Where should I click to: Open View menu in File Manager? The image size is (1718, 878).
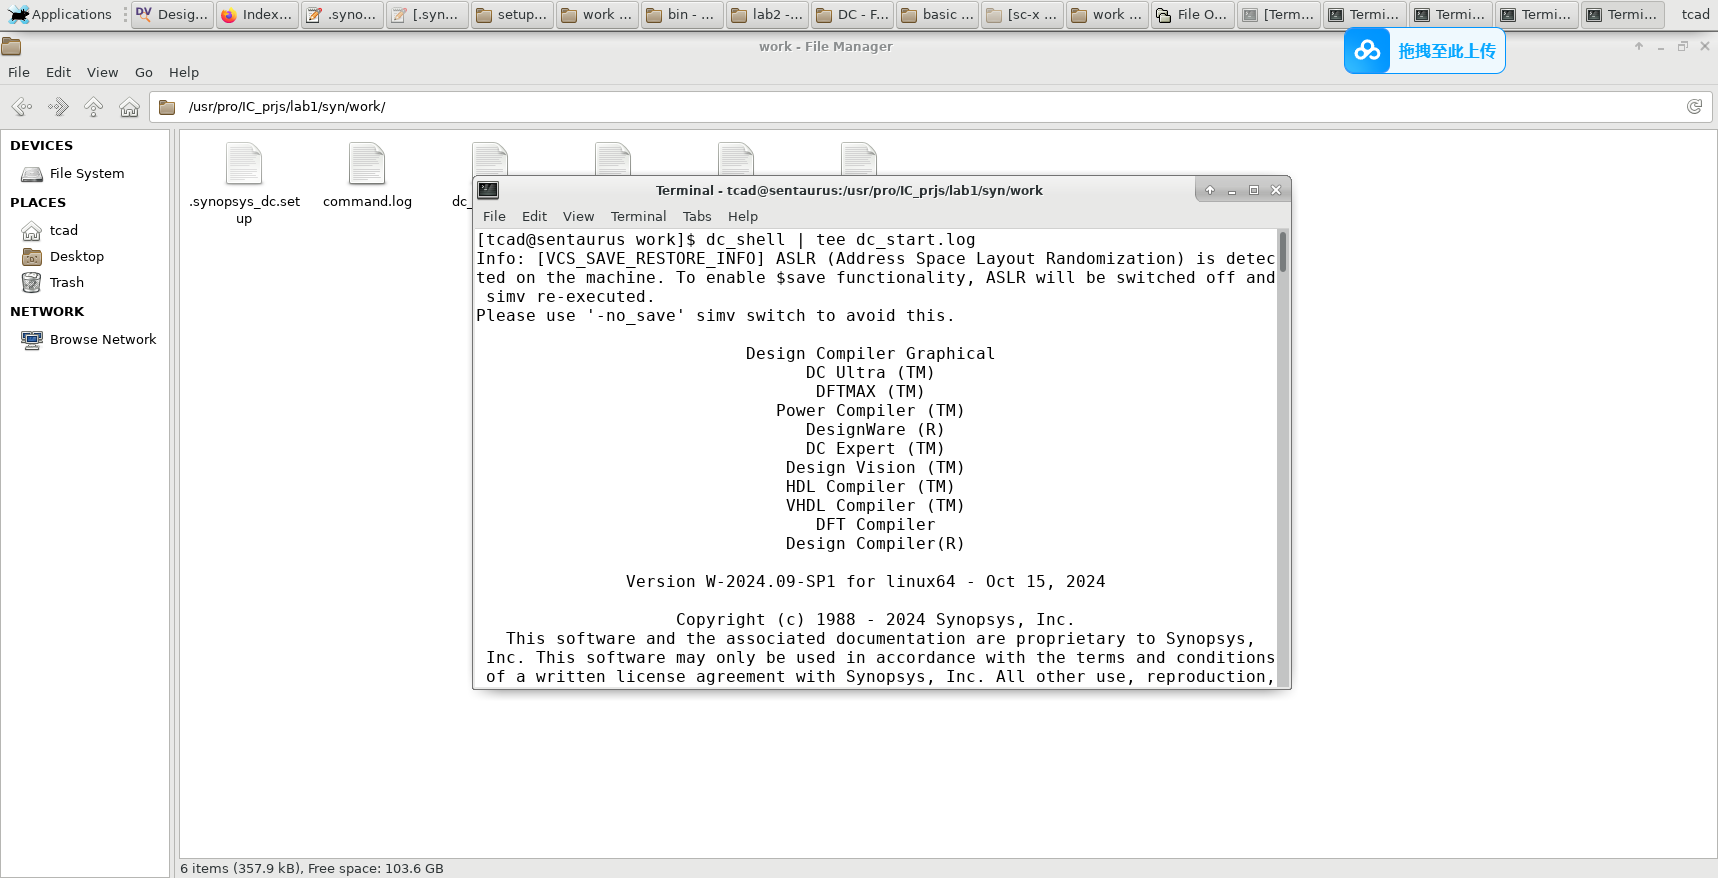pyautogui.click(x=102, y=72)
